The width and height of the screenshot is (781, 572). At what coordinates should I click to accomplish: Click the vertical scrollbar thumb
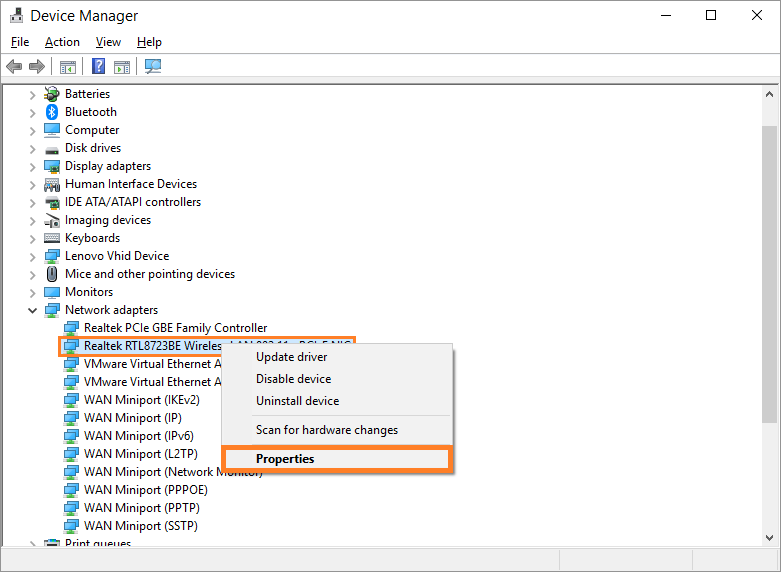tap(769, 274)
